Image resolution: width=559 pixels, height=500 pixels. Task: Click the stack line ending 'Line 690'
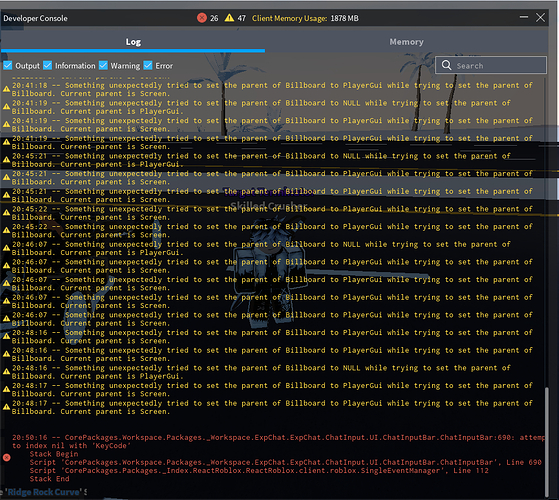(x=285, y=462)
